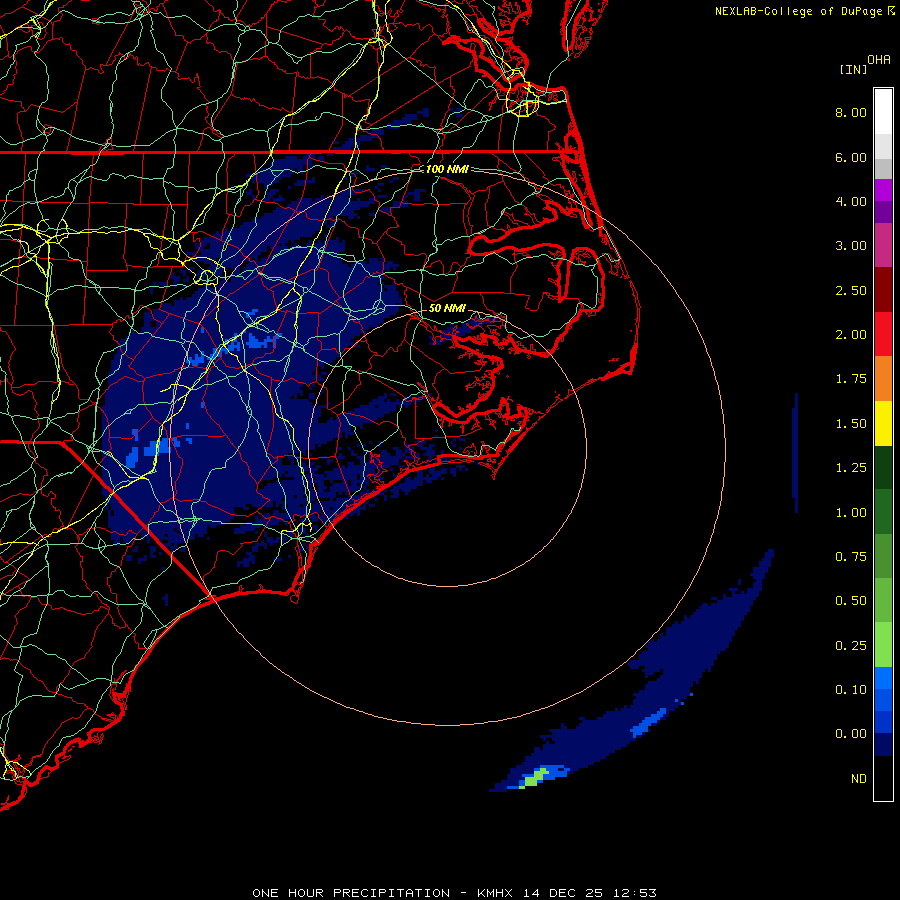This screenshot has width=900, height=900.
Task: Click the 4.00 legend value
Action: (851, 201)
